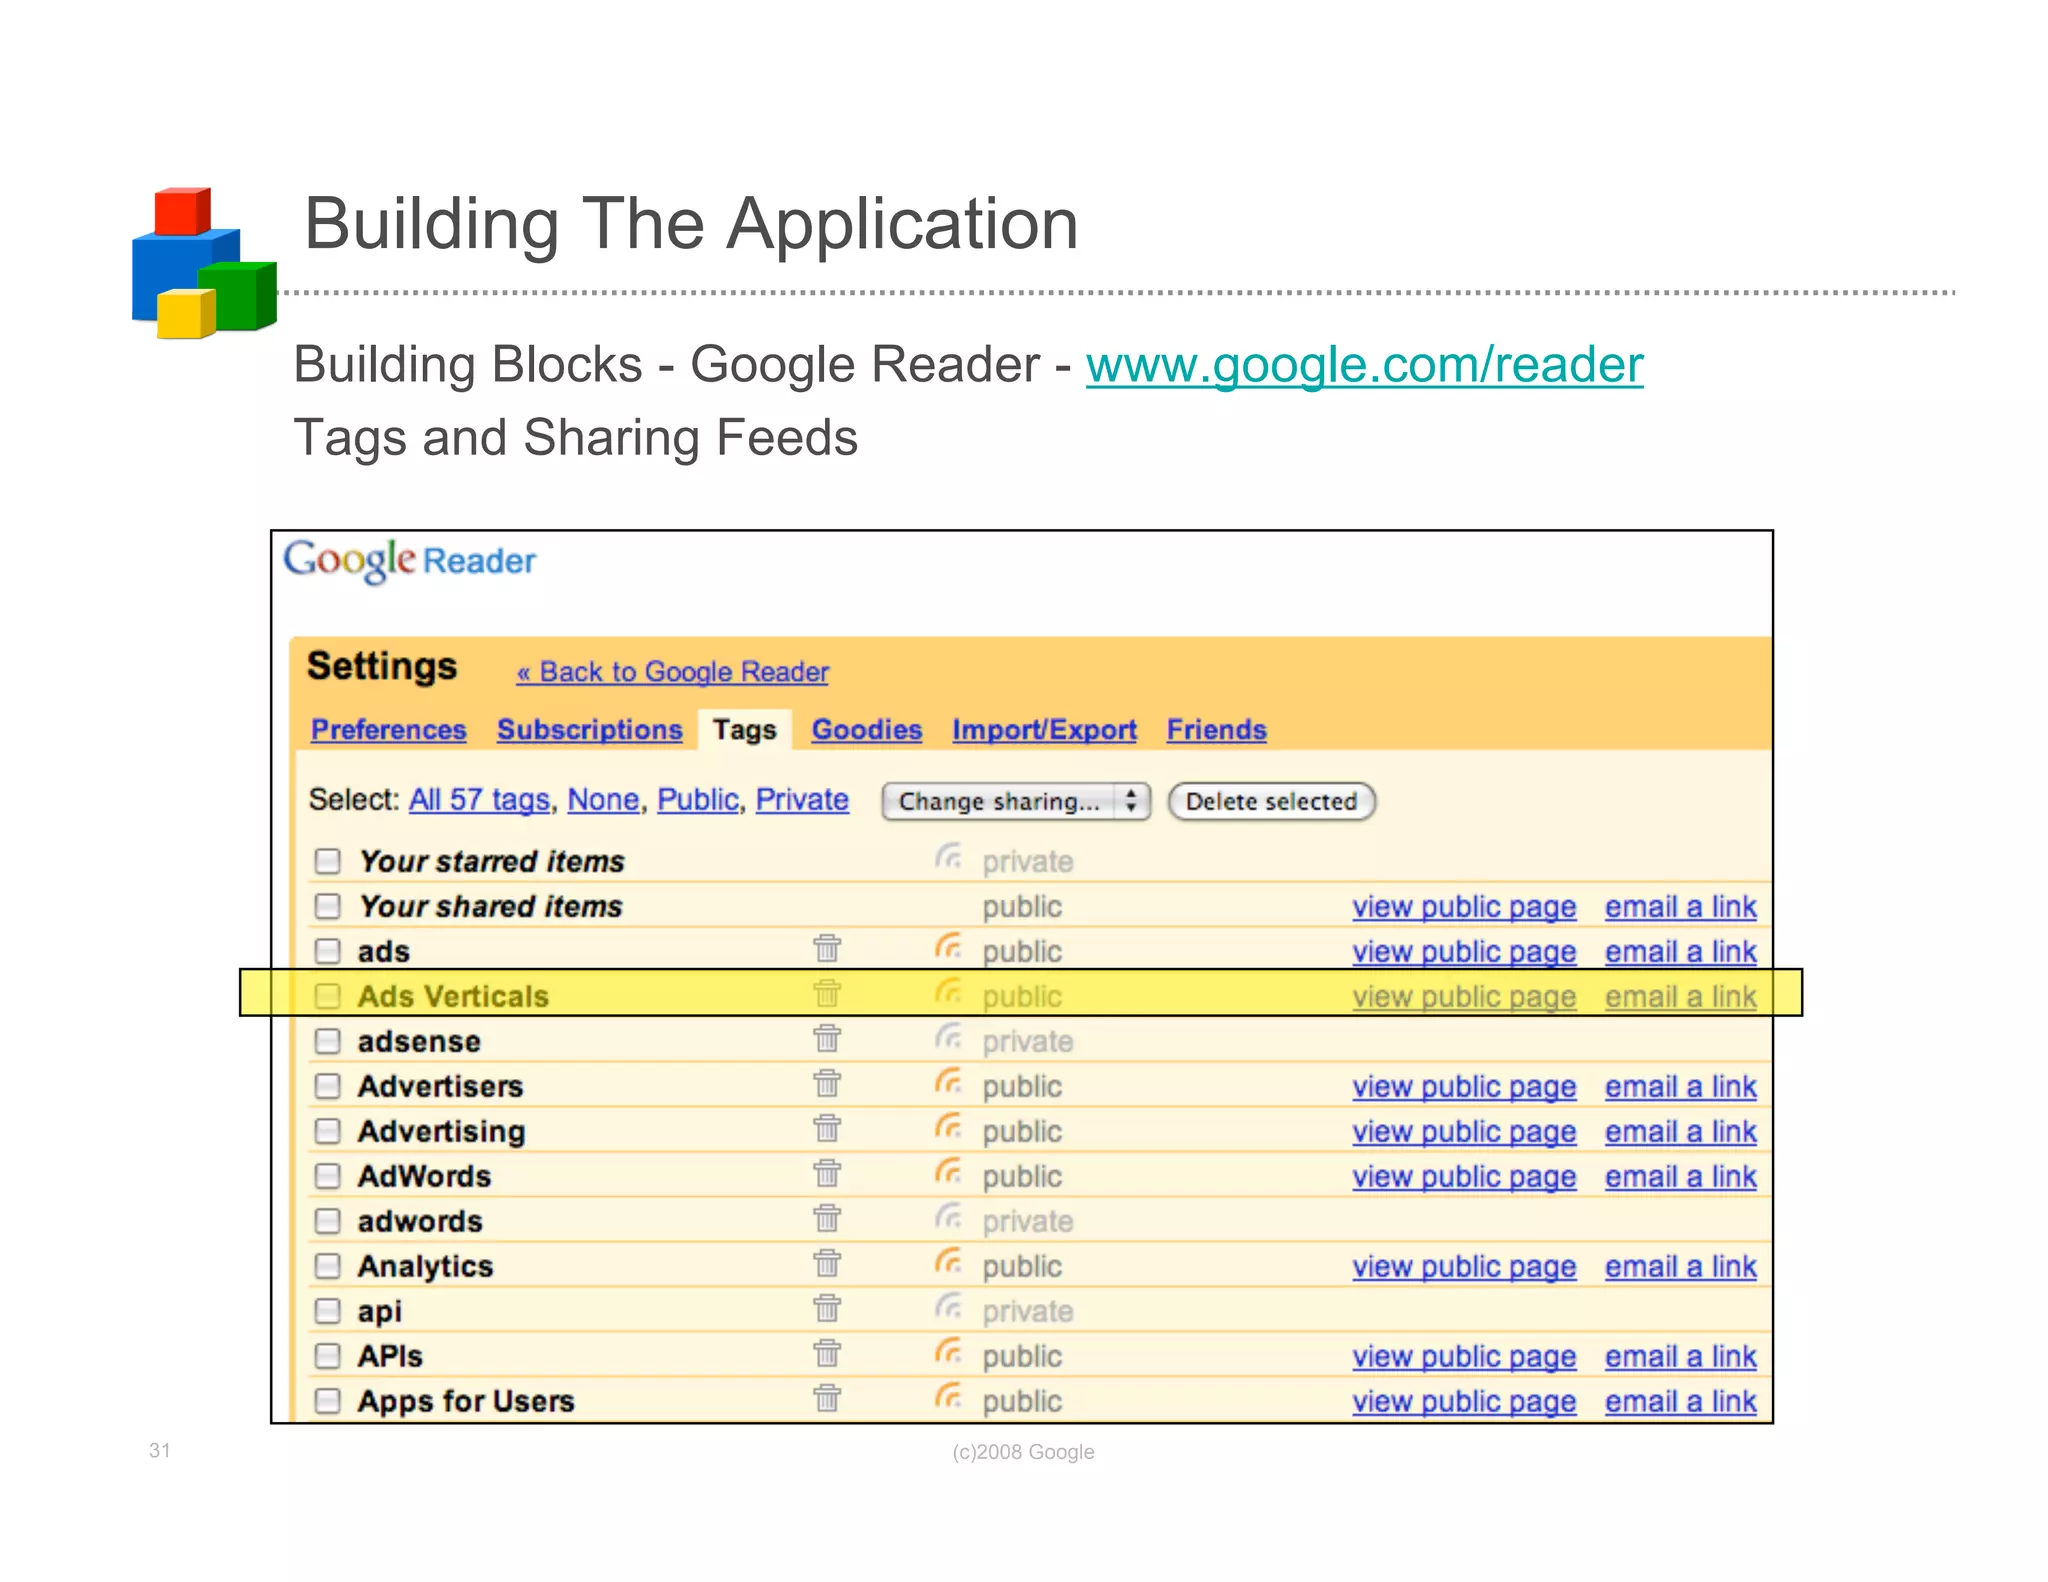Select the Ads Verticals checkbox
Image resolution: width=2048 pixels, height=1582 pixels.
(327, 996)
